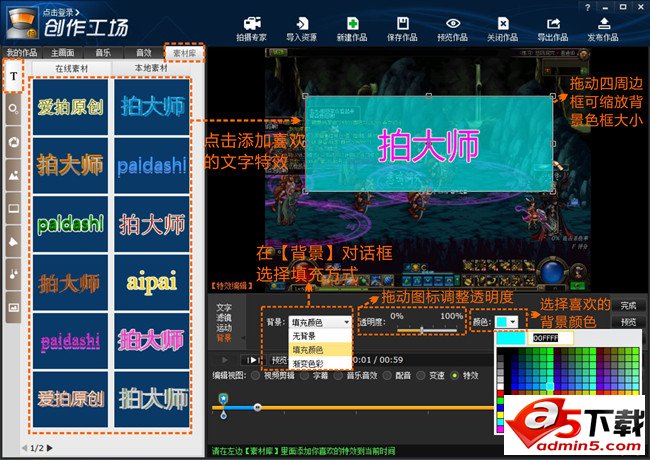Add the blue paidashi text effect
The width and height of the screenshot is (650, 460).
[152, 166]
